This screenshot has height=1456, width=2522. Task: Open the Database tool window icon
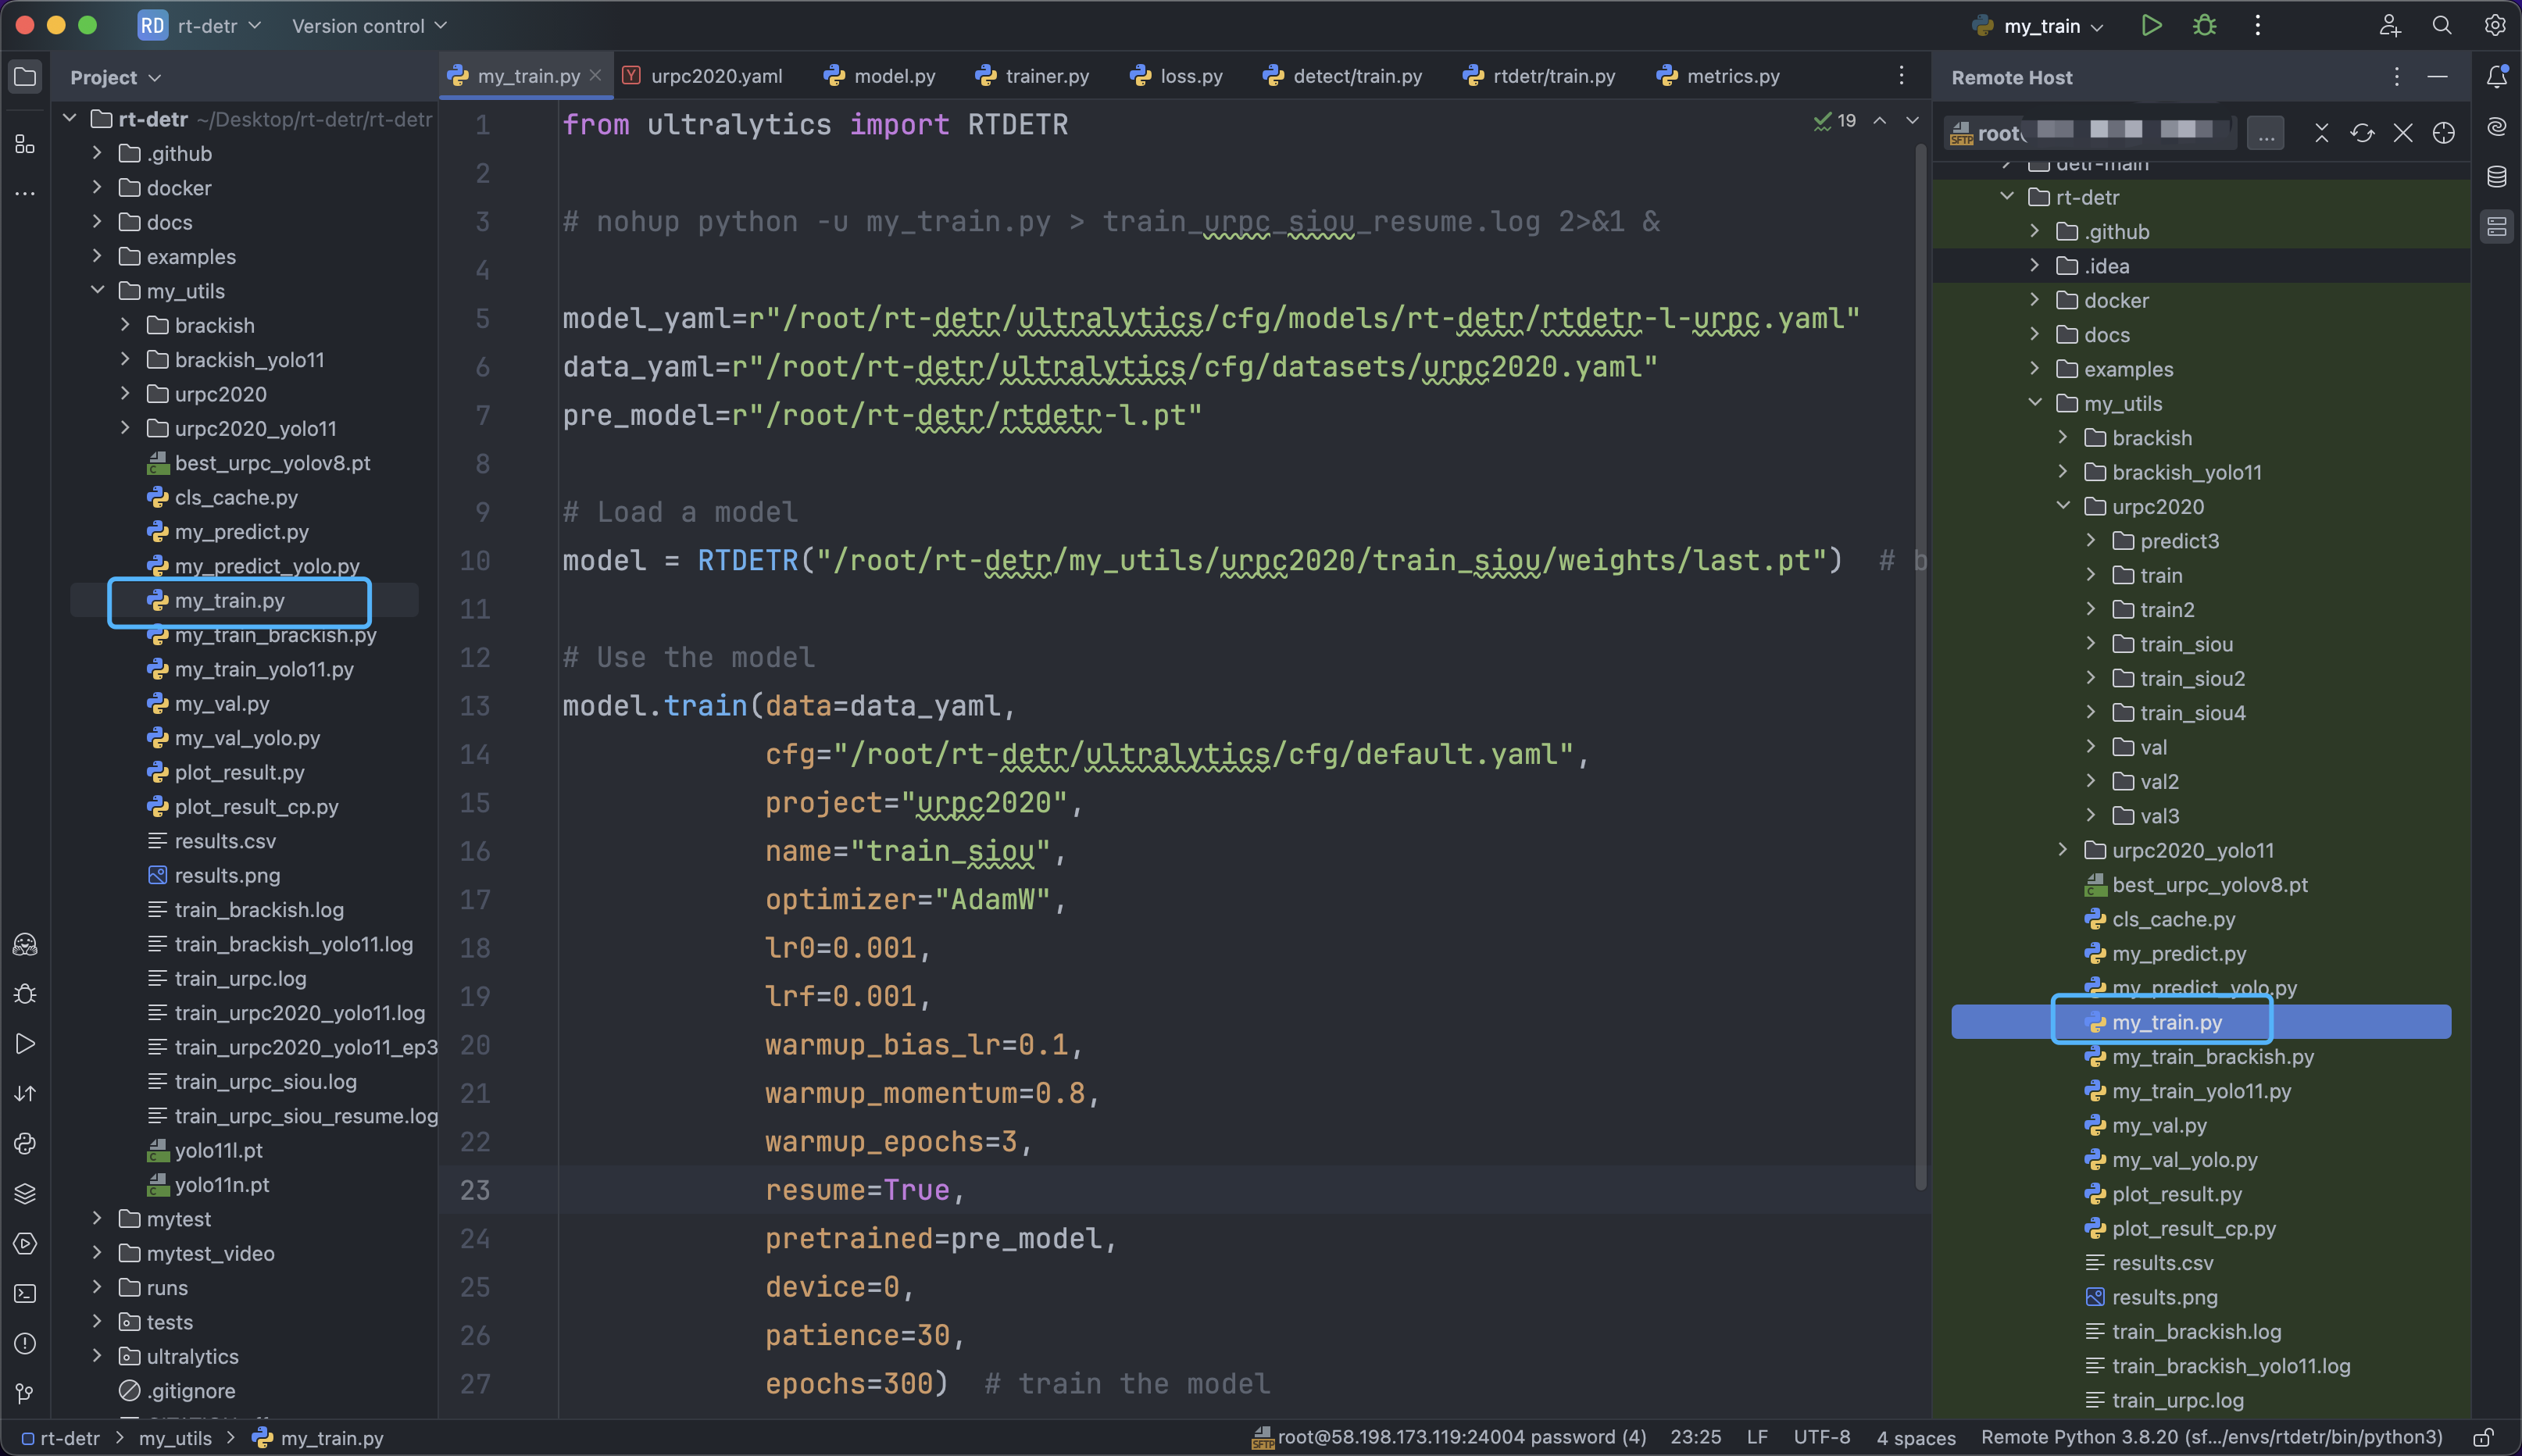click(x=2497, y=177)
